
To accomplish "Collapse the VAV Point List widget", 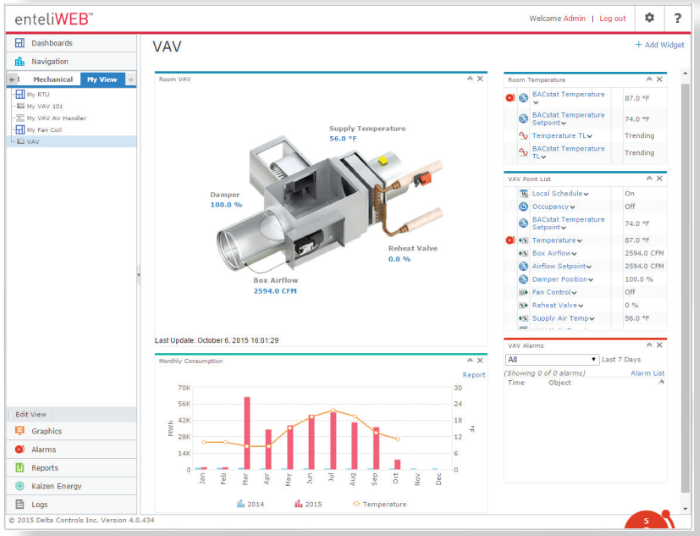I will pos(649,178).
